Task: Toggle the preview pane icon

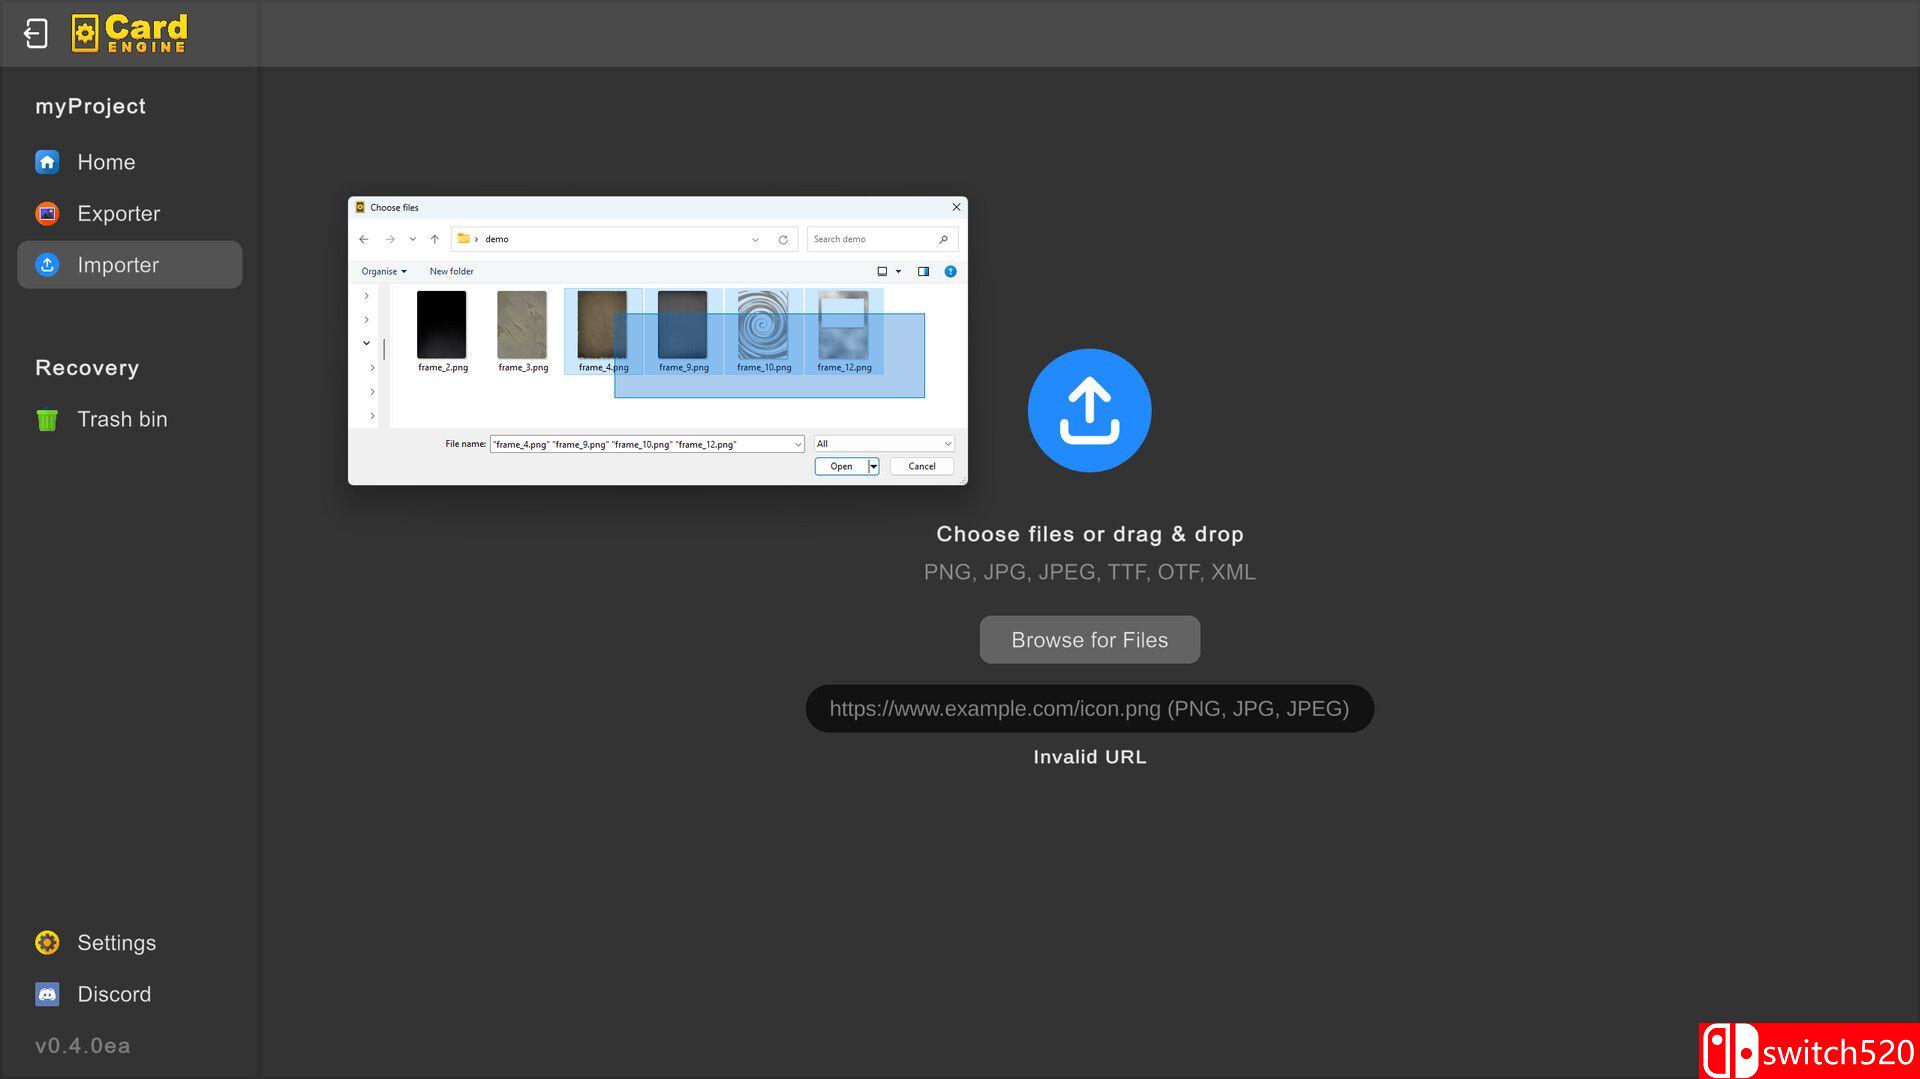Action: pyautogui.click(x=923, y=272)
